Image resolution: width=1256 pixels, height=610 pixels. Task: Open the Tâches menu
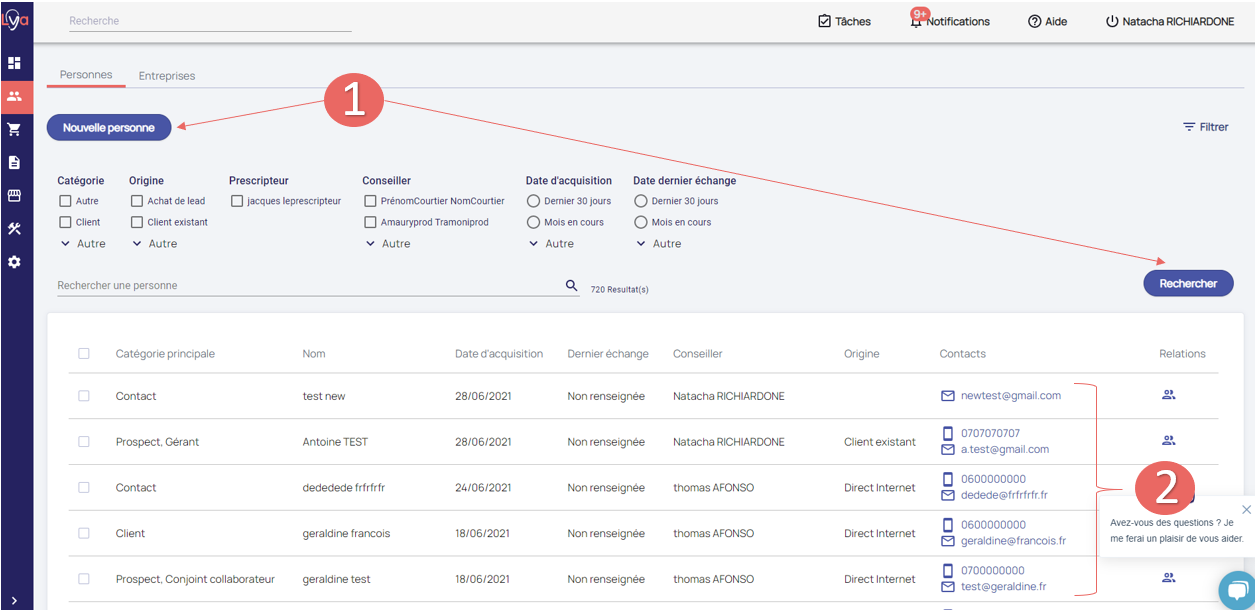coord(844,21)
